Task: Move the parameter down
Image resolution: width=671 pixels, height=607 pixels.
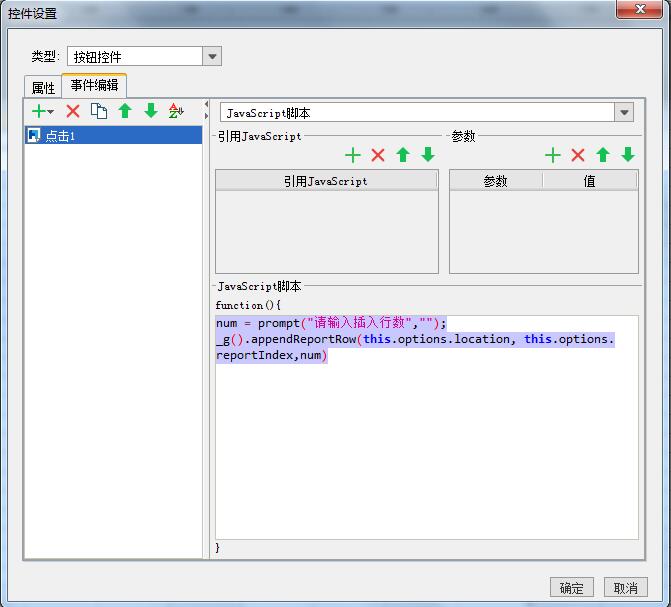Action: [628, 155]
